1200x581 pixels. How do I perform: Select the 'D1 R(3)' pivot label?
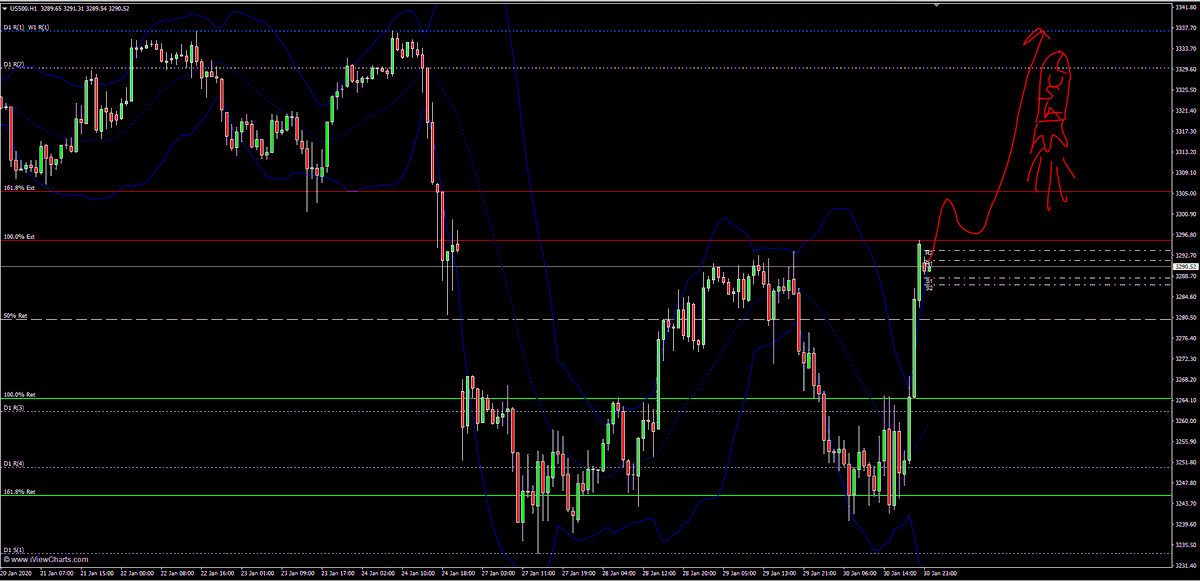click(x=14, y=408)
